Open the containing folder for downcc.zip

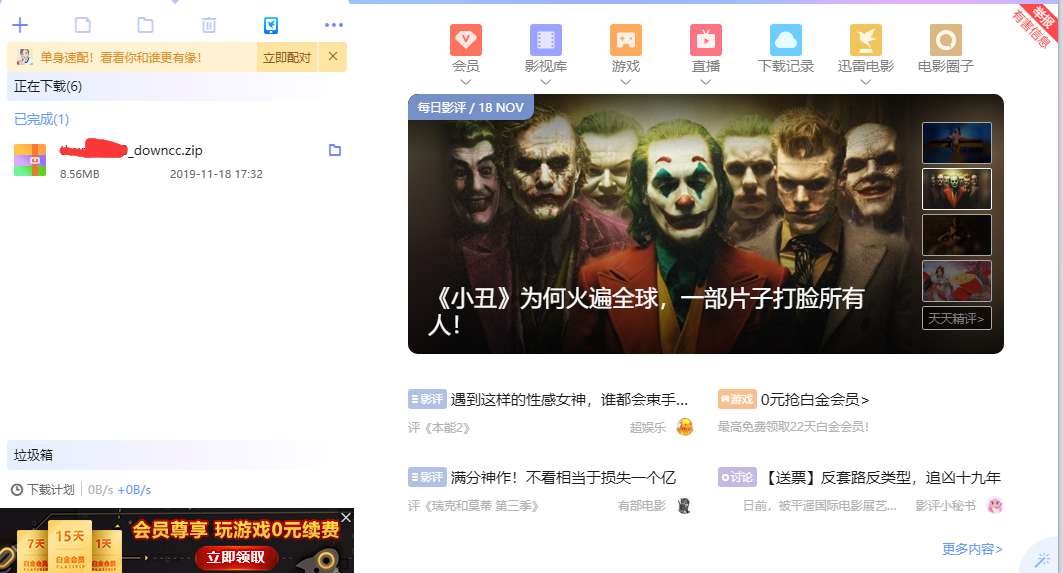tap(335, 150)
